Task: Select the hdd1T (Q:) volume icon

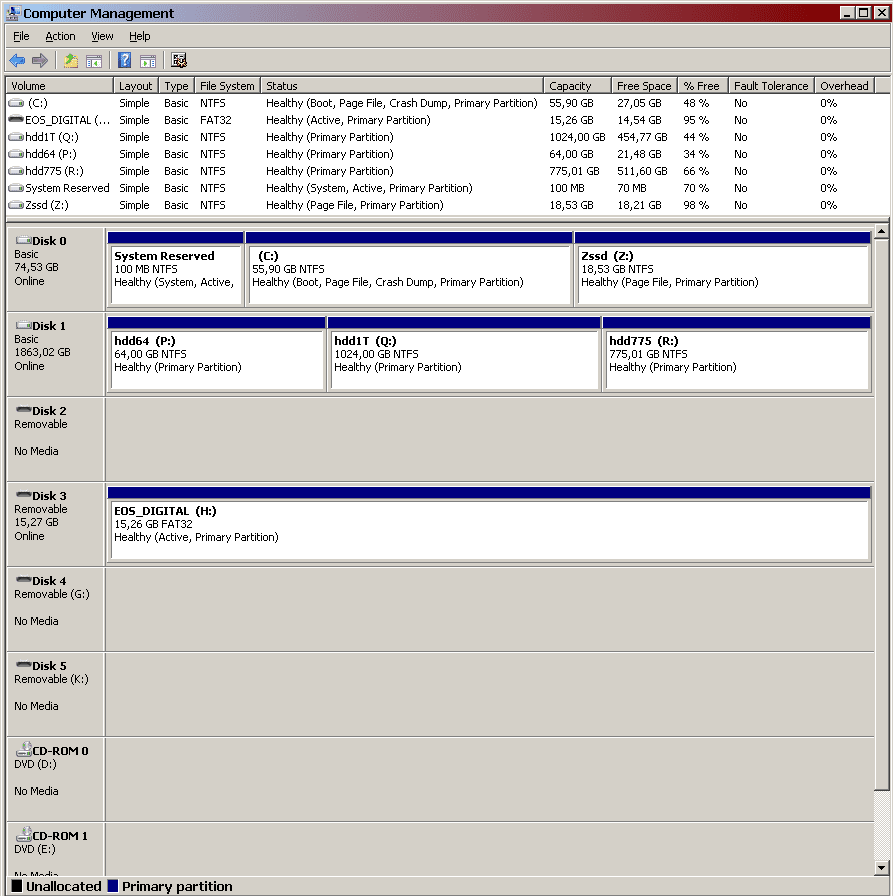Action: [x=17, y=137]
